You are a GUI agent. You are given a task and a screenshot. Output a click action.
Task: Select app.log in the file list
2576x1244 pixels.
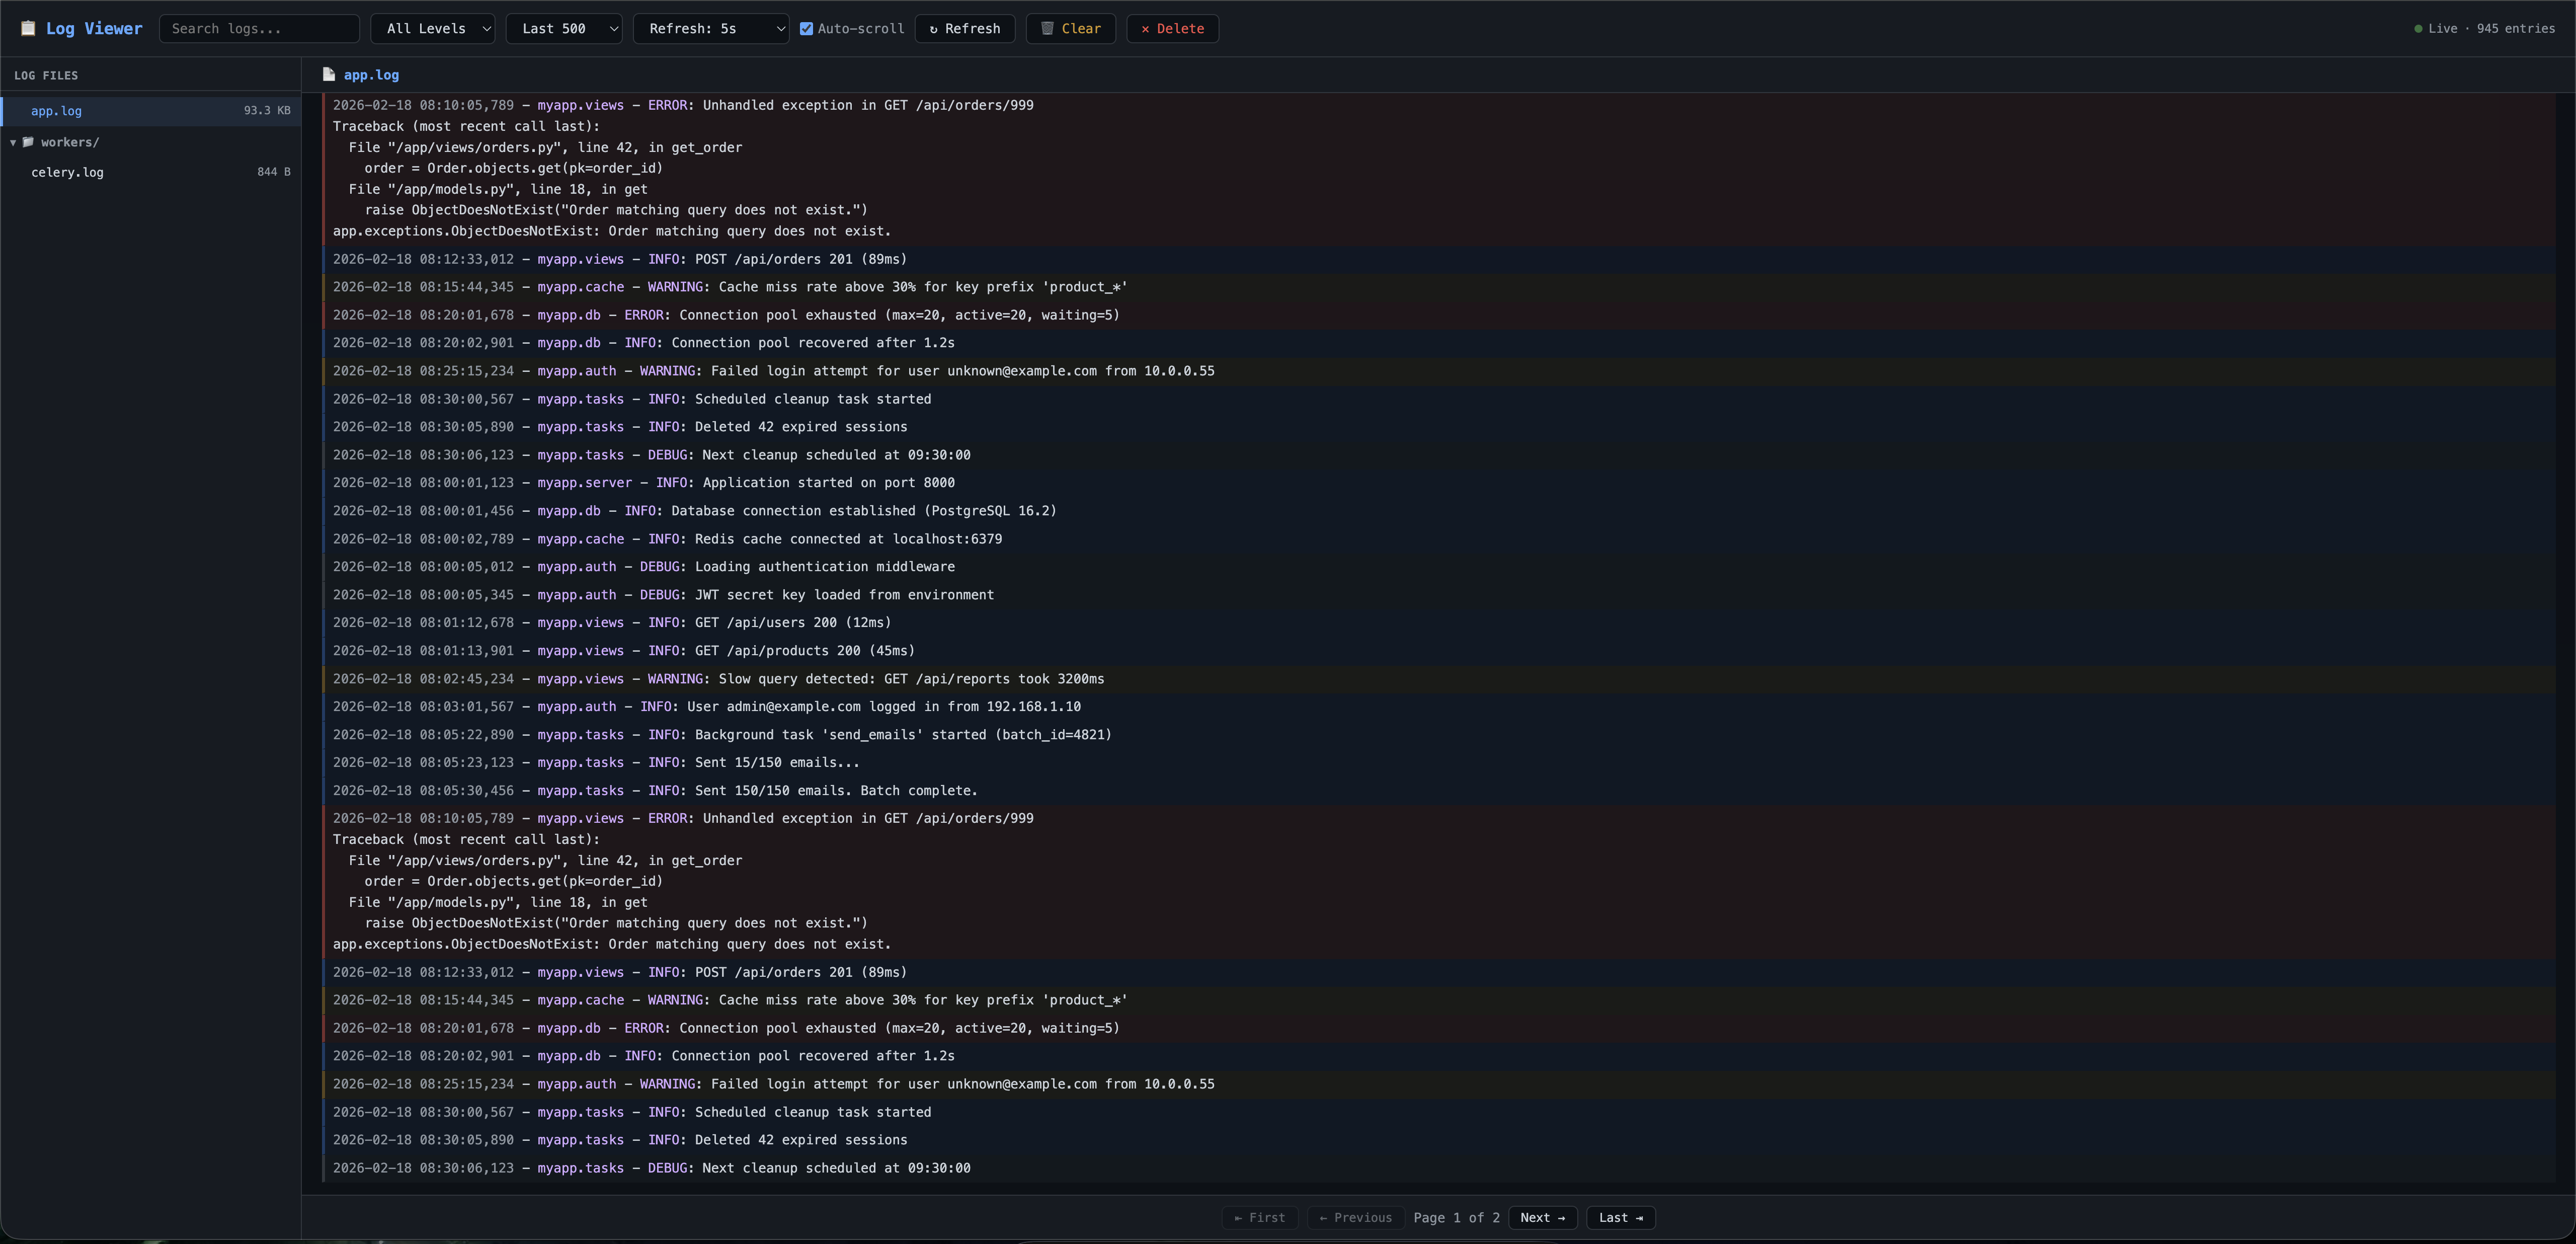pos(151,111)
